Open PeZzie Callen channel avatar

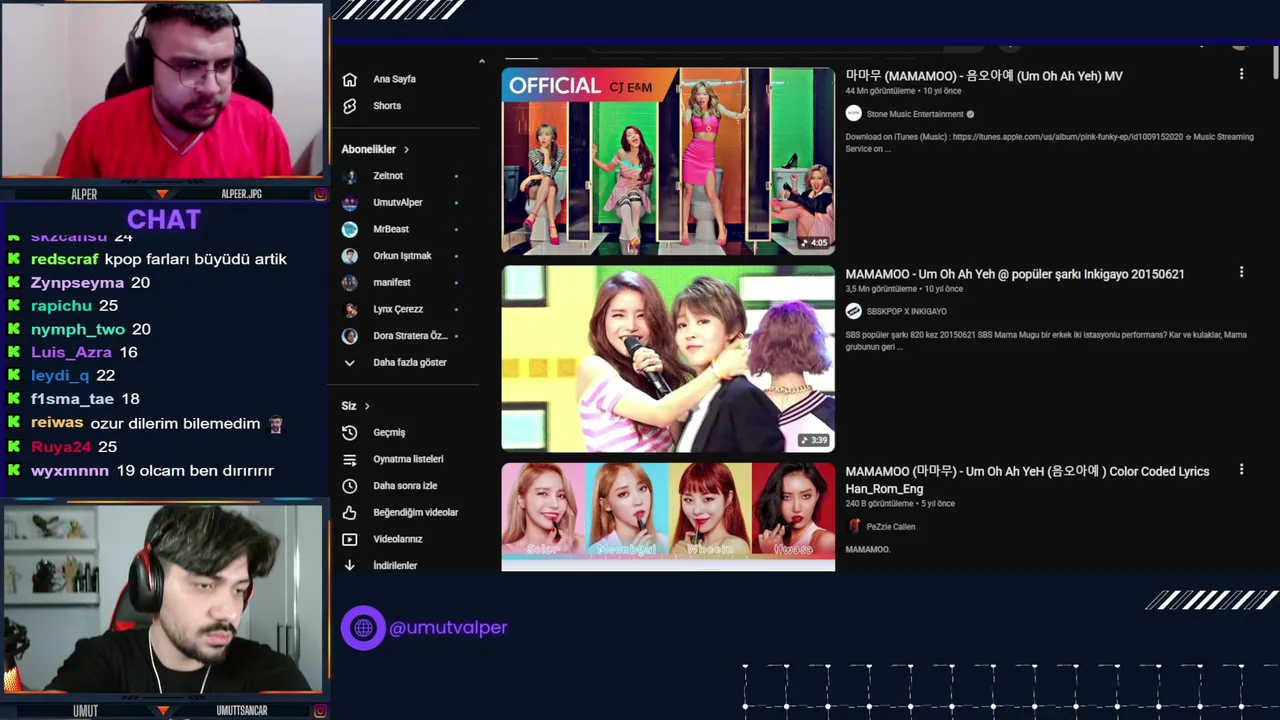(x=854, y=526)
